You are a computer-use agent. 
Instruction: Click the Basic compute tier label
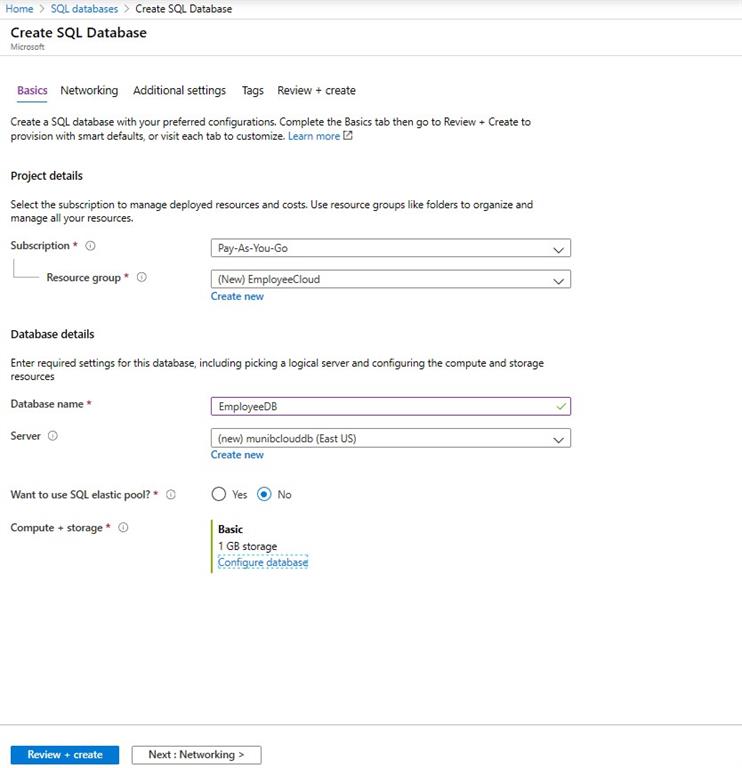230,529
